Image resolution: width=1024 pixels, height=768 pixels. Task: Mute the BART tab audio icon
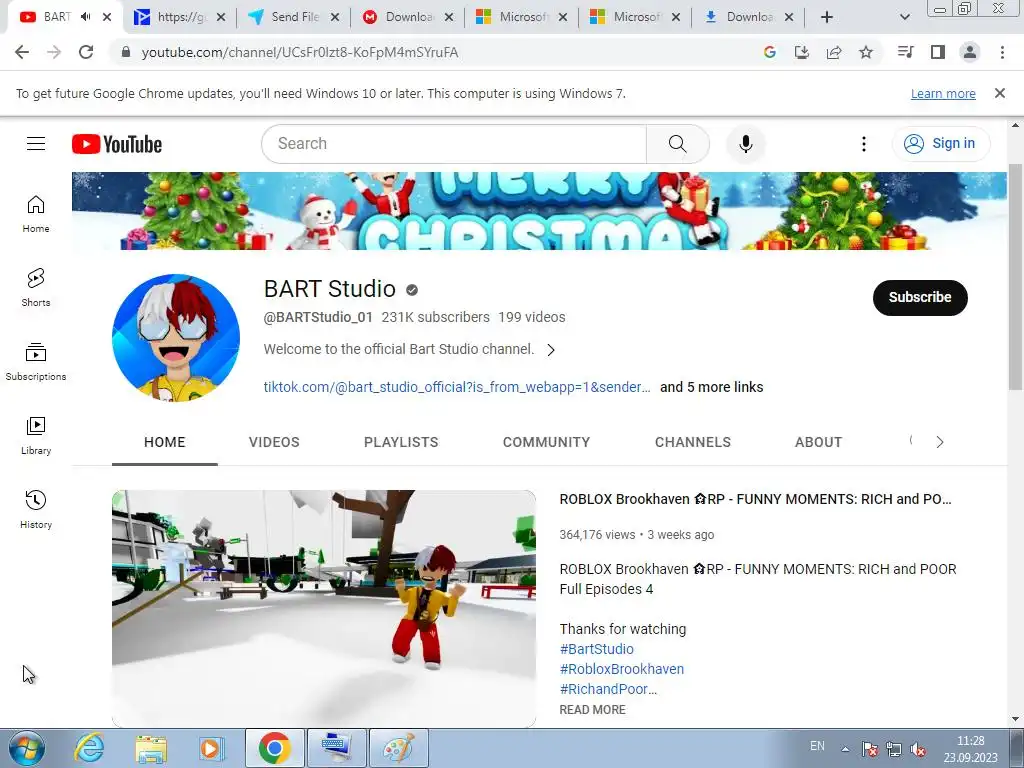[x=86, y=17]
